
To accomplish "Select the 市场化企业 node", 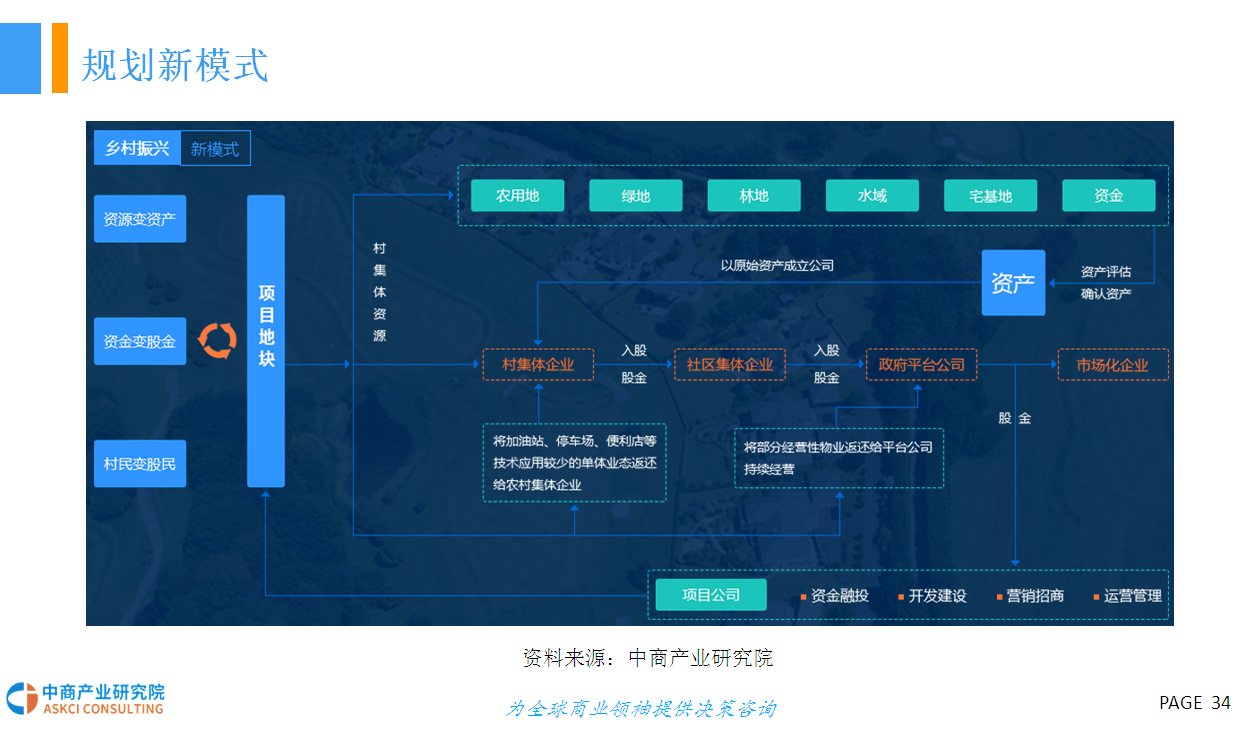I will [x=1112, y=365].
